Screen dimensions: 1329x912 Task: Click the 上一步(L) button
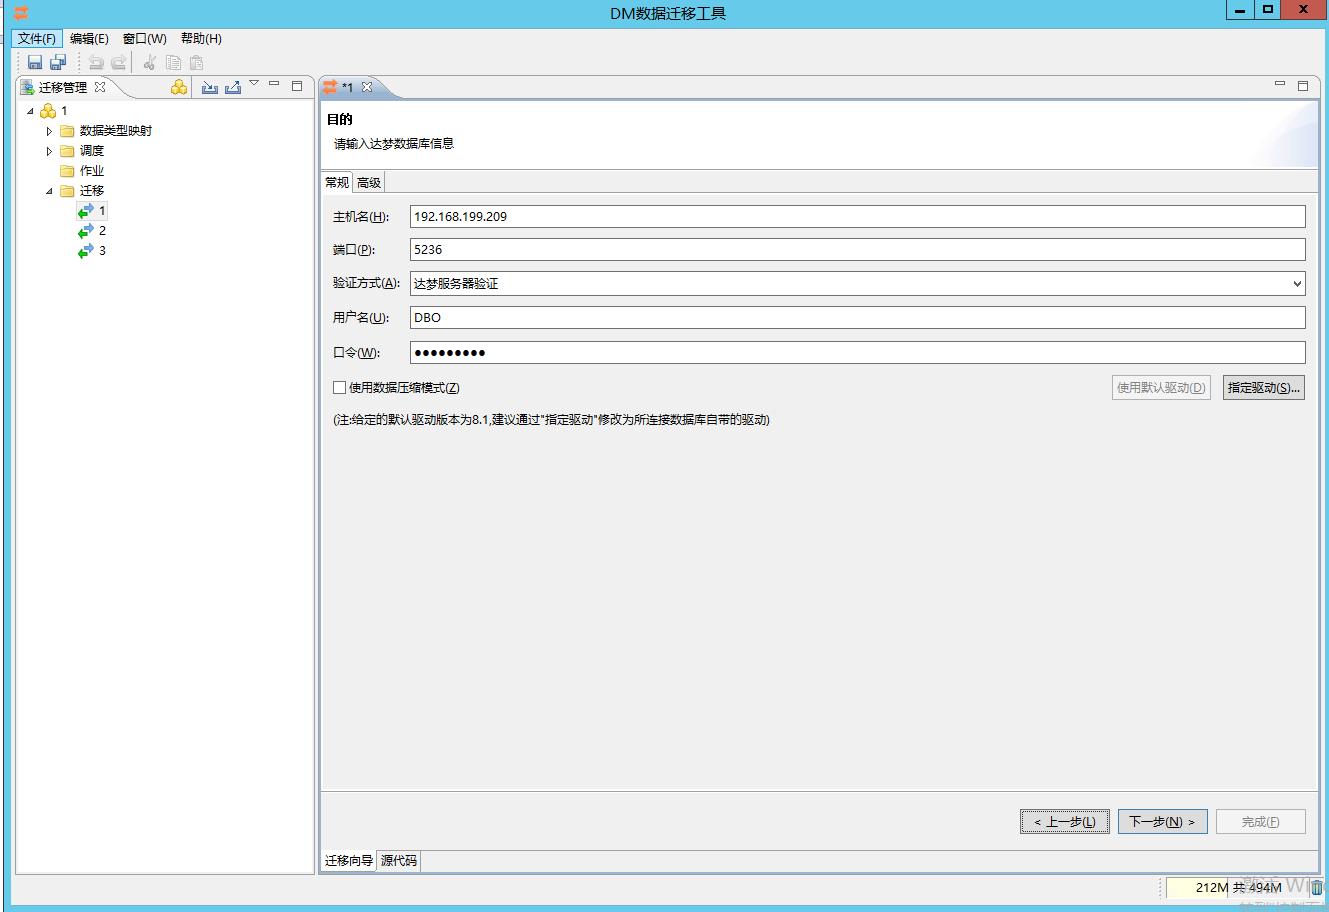[x=1065, y=822]
